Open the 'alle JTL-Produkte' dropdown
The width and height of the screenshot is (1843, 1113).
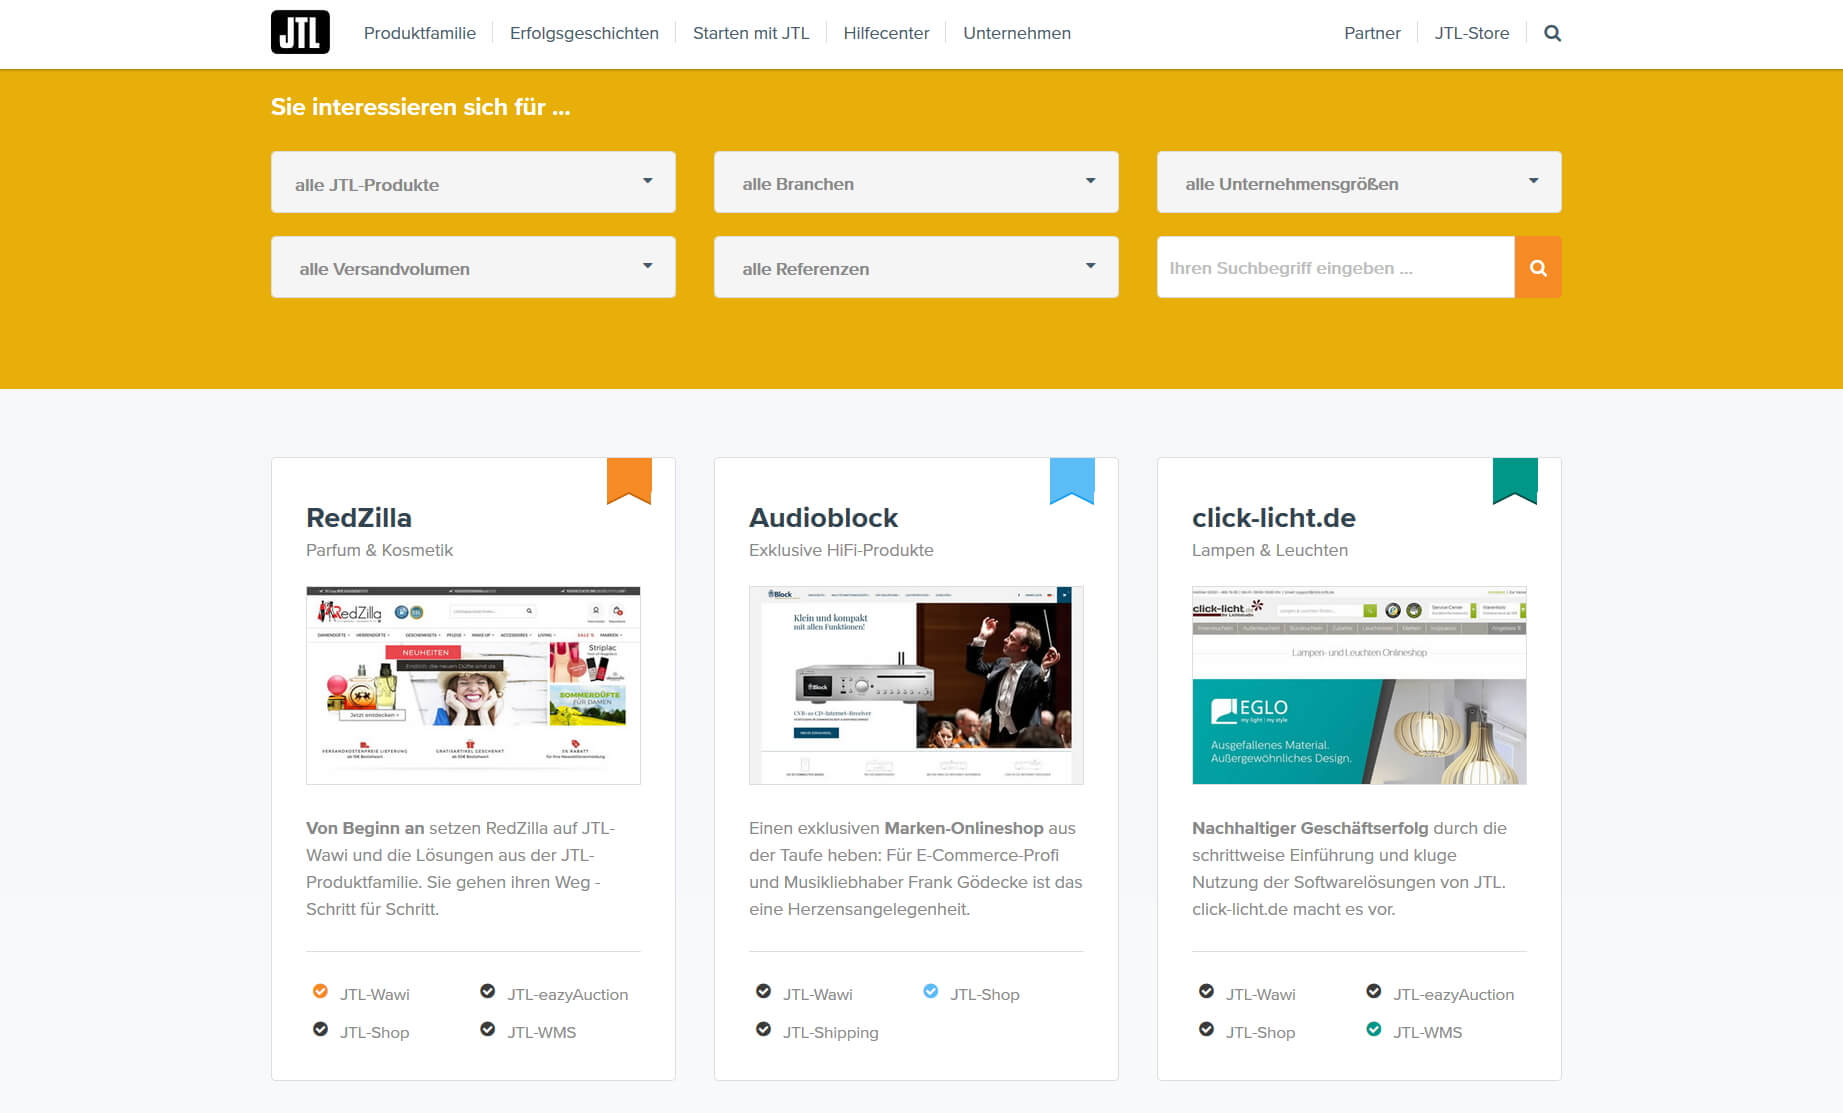473,182
